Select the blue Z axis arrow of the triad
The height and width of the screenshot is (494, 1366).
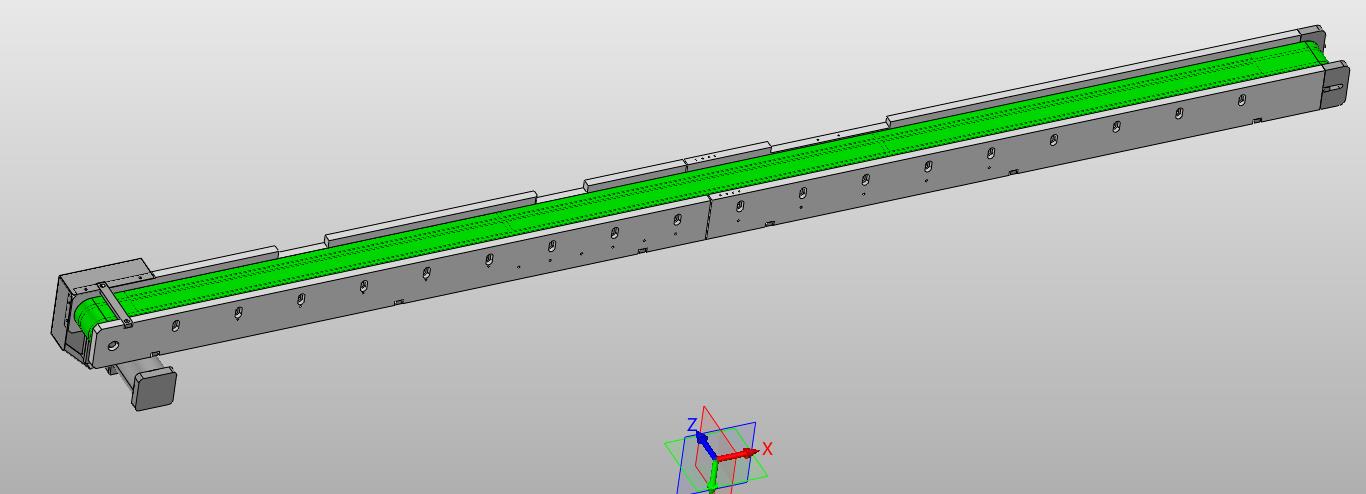click(x=705, y=444)
